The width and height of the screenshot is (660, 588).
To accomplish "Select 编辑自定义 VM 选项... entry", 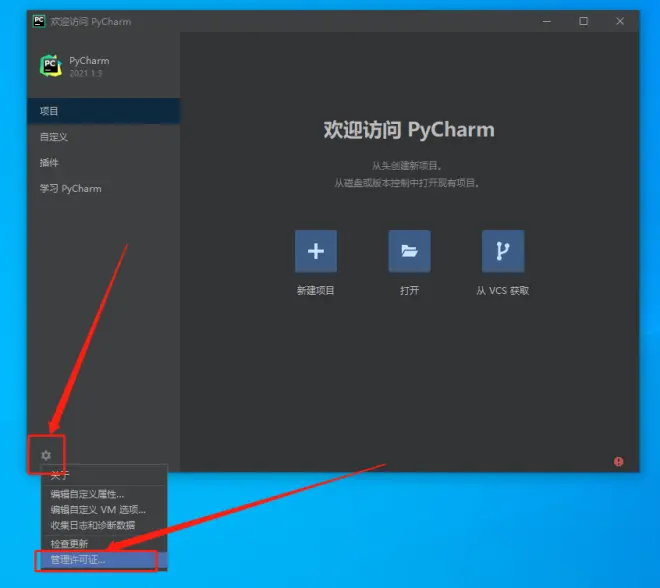I will (x=104, y=510).
